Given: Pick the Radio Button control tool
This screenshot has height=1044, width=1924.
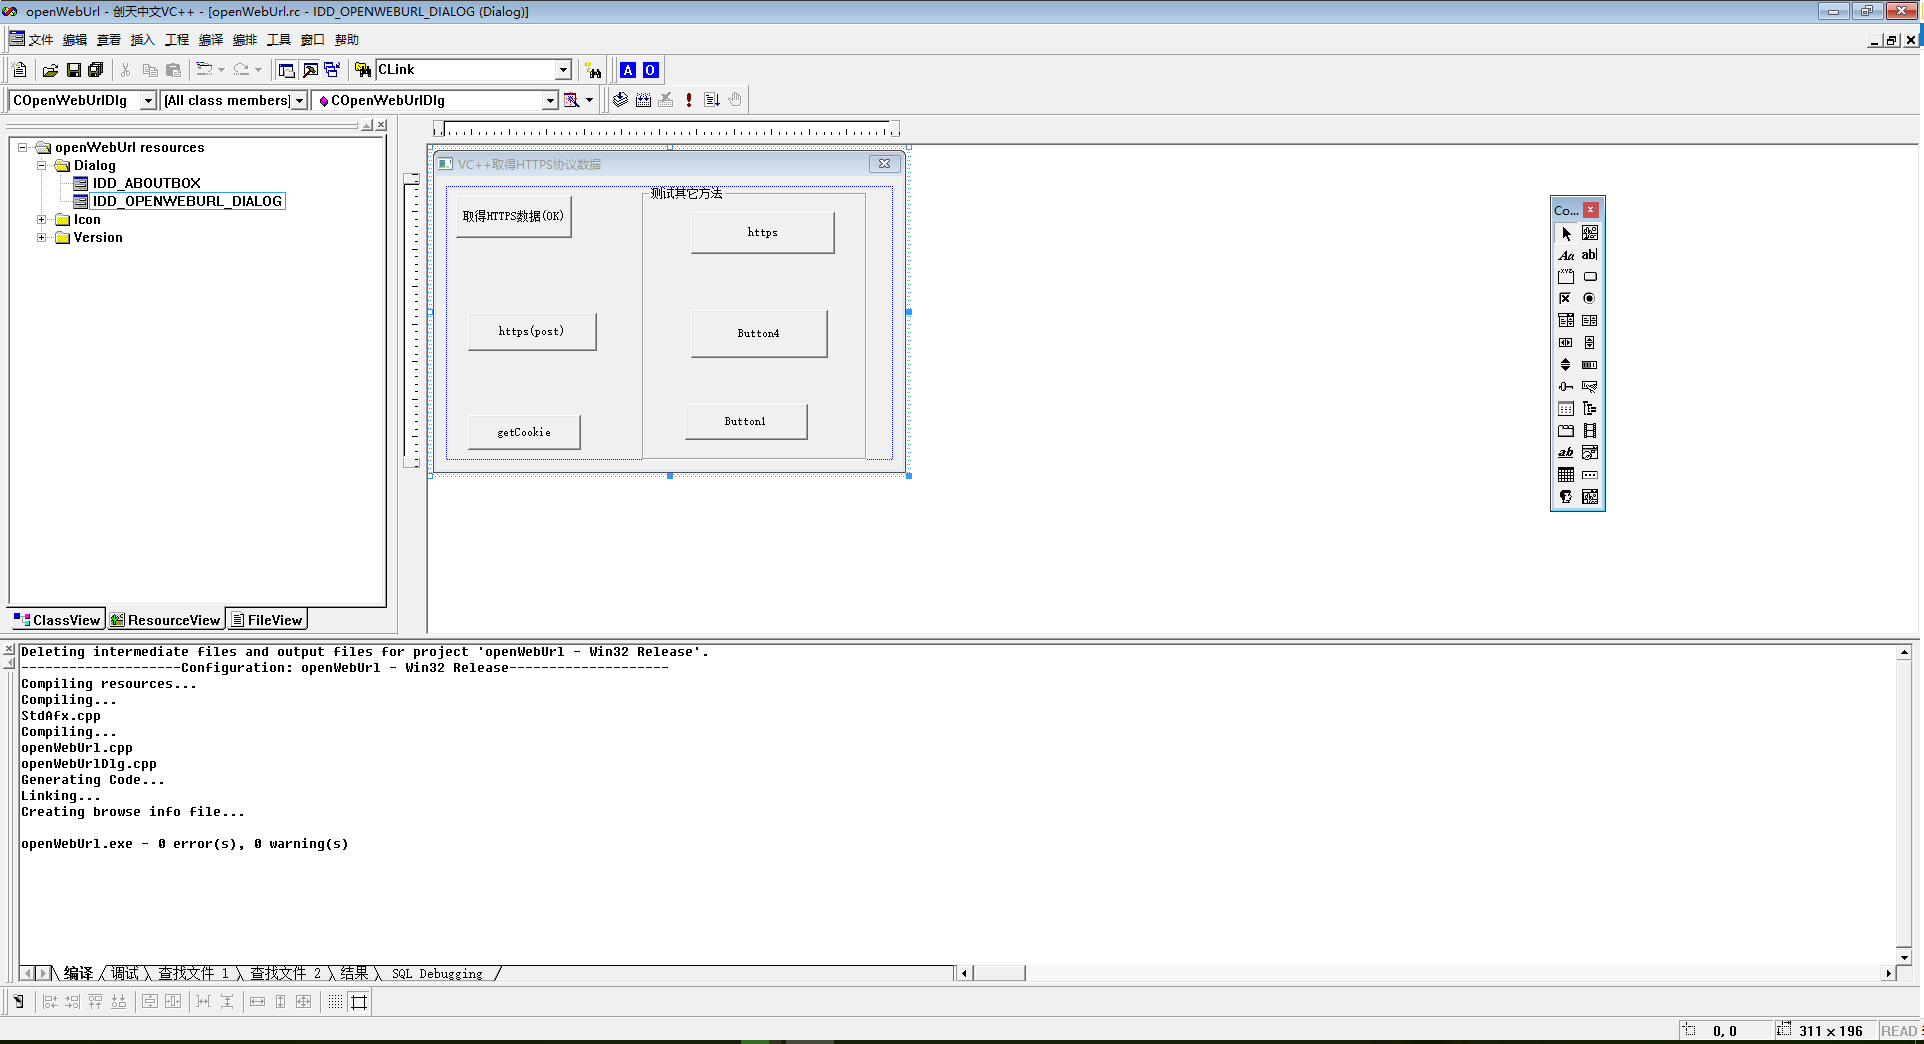Looking at the screenshot, I should click(x=1589, y=299).
